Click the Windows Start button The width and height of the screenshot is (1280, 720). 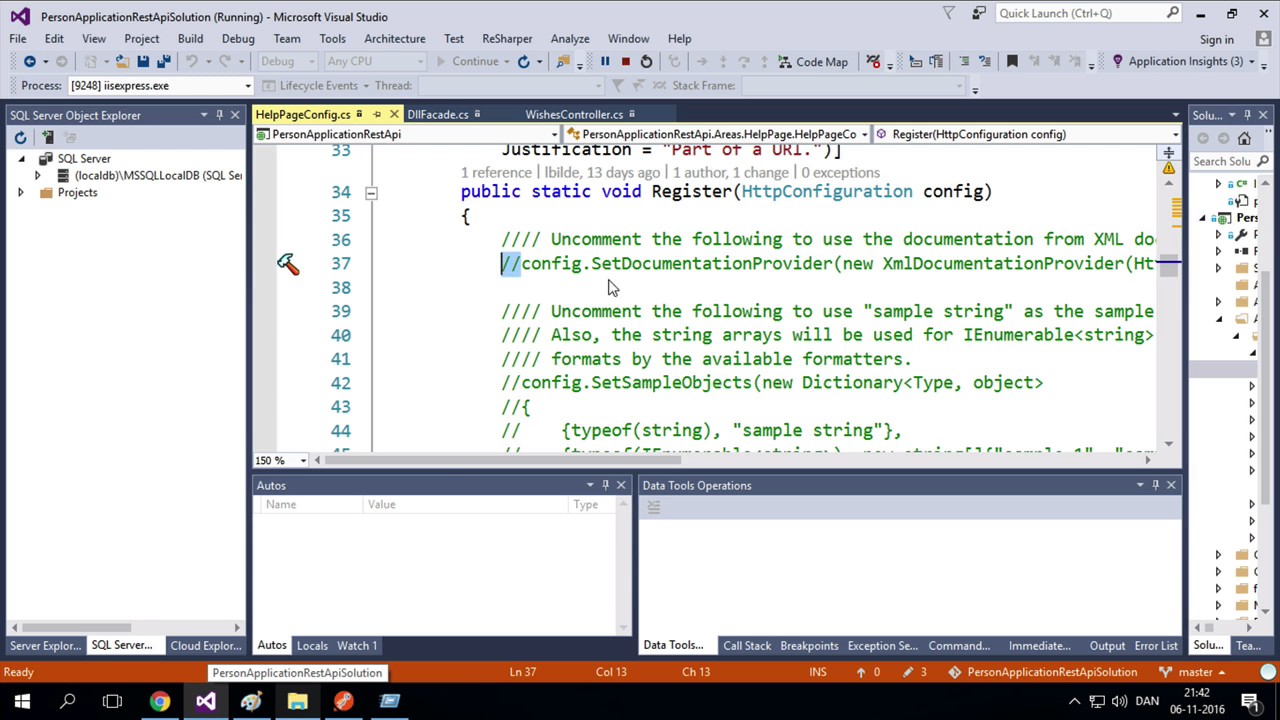(x=22, y=701)
